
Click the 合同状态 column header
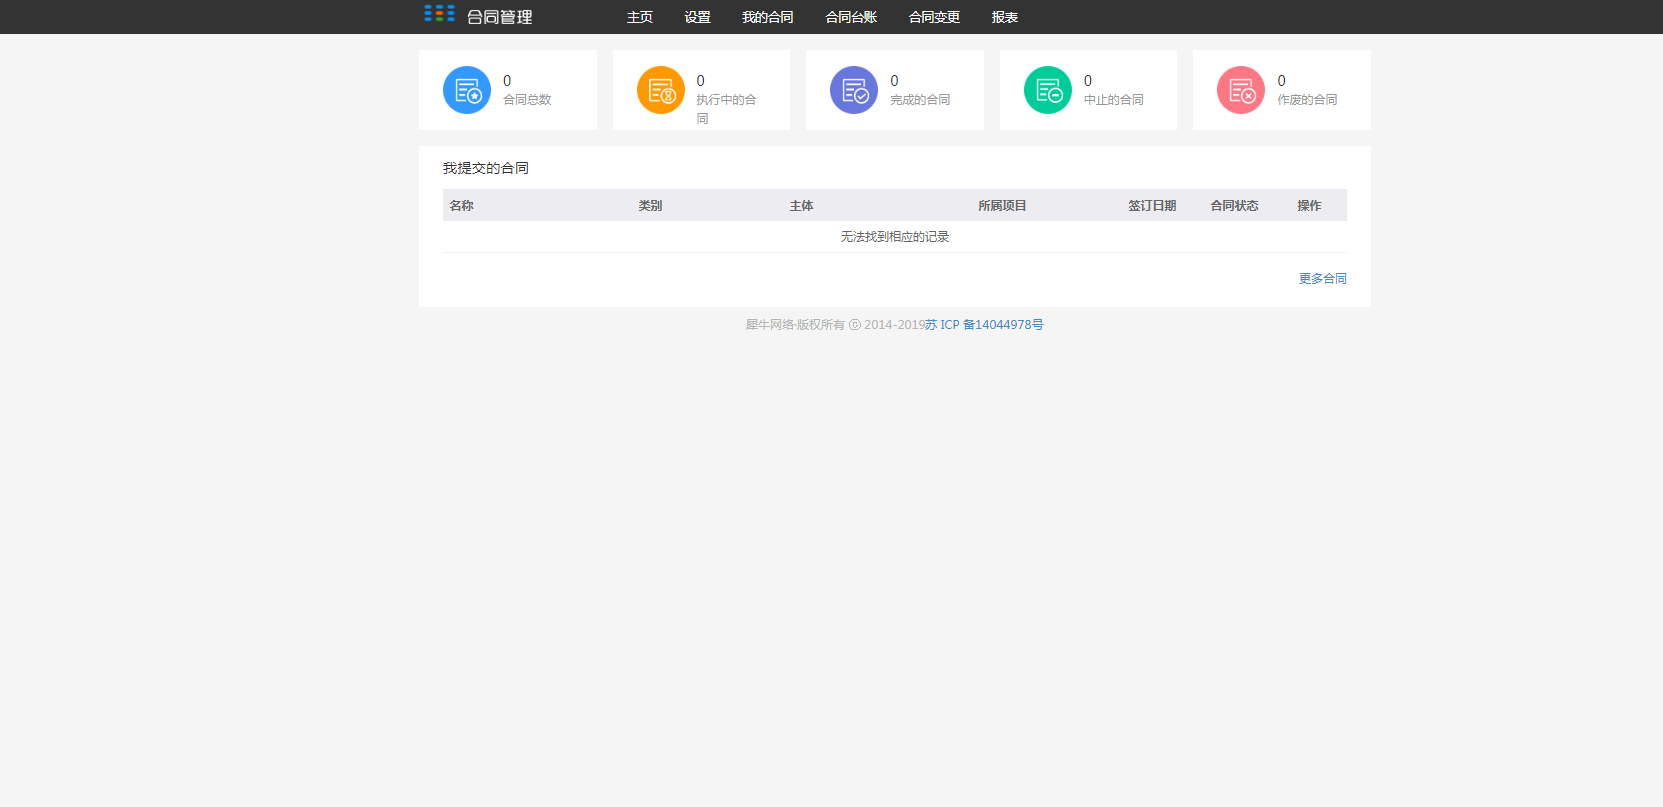point(1234,205)
